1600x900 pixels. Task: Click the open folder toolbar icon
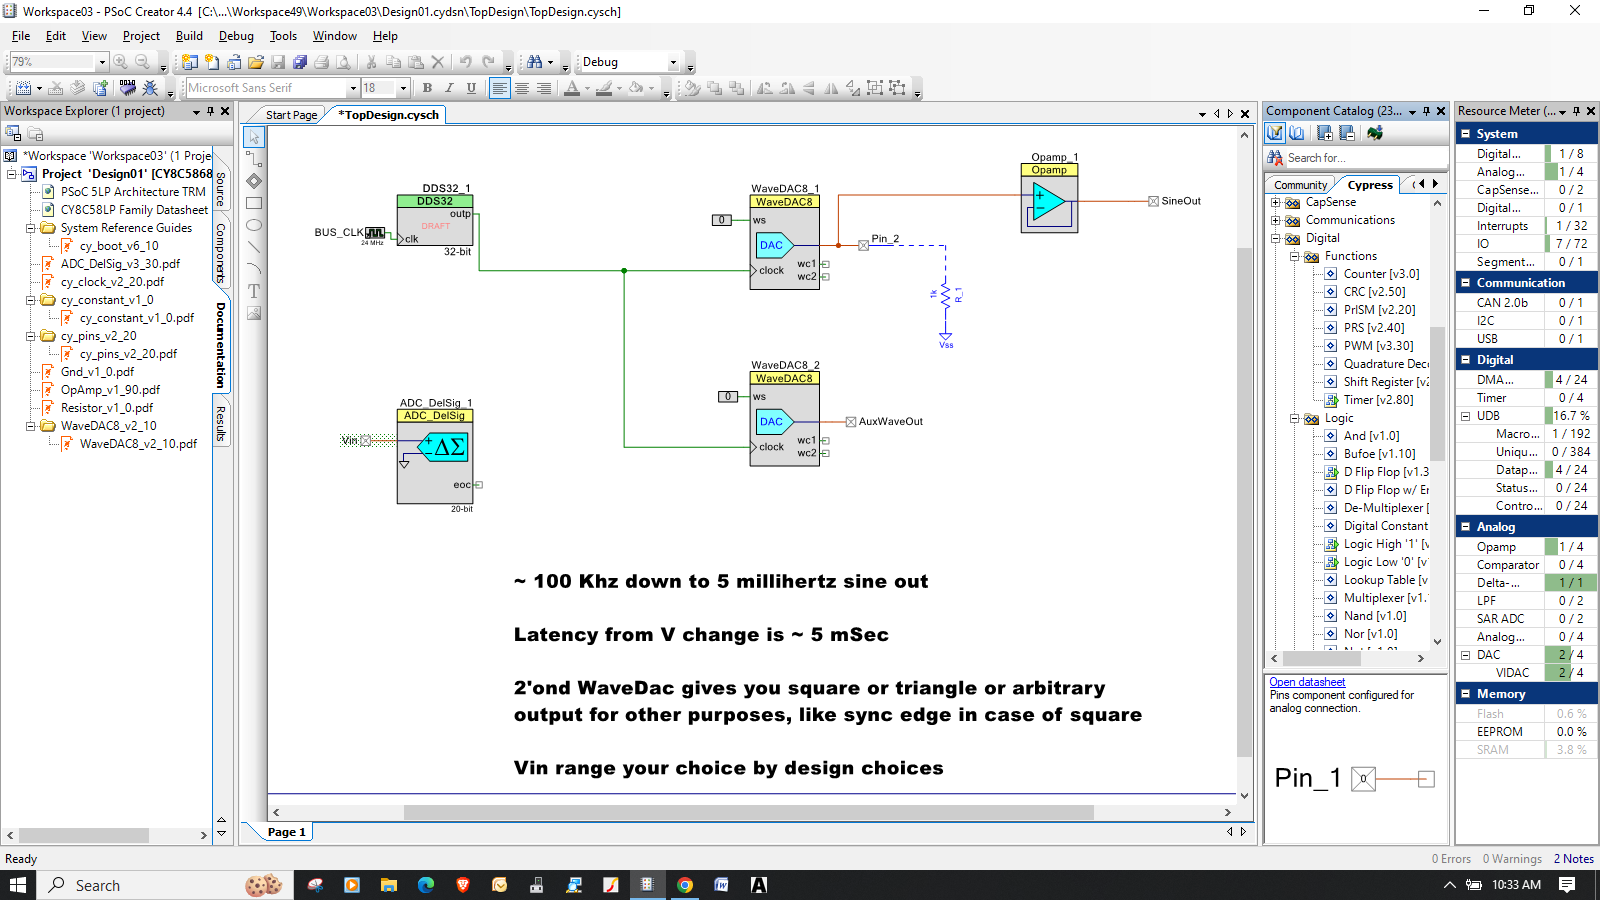pyautogui.click(x=256, y=62)
